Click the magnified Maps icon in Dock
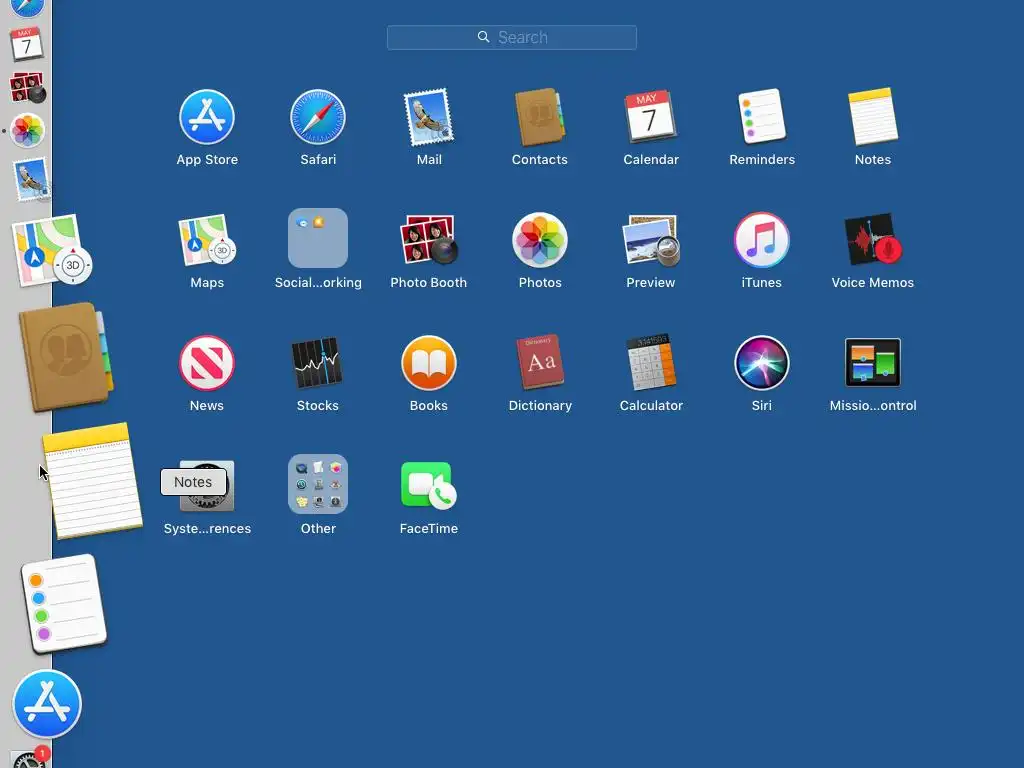Viewport: 1024px width, 768px height. coord(50,250)
